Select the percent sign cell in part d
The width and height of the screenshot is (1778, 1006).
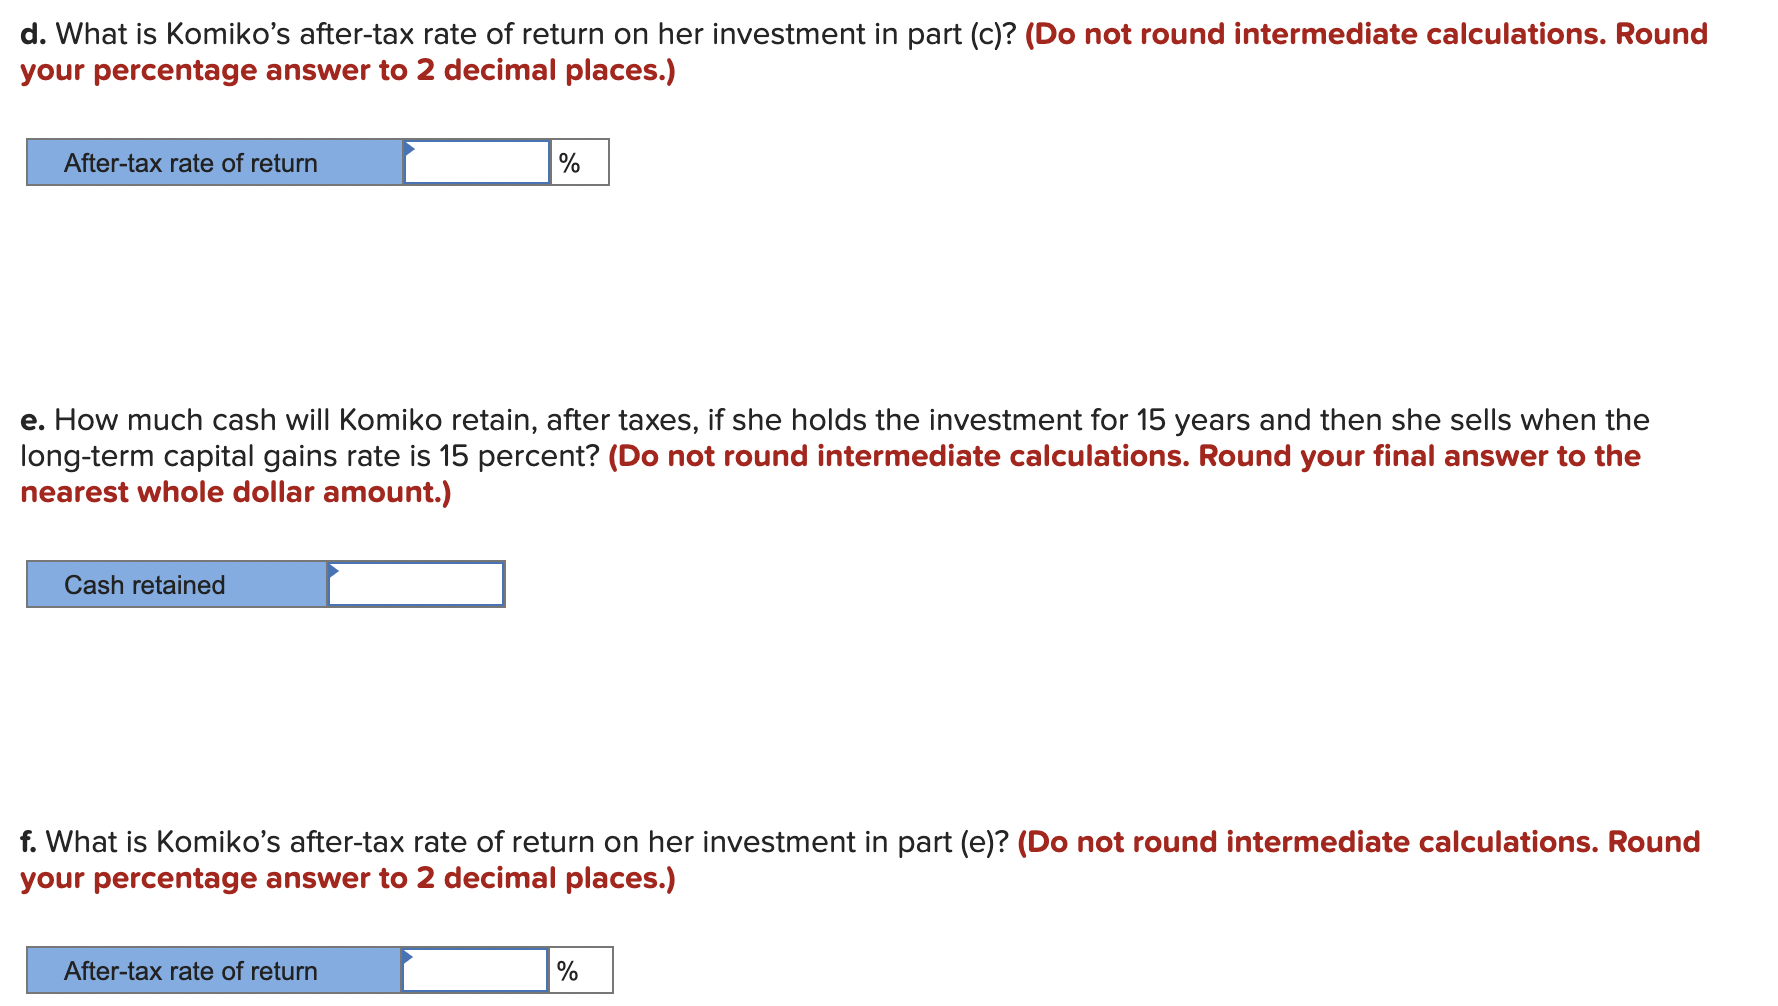(x=579, y=163)
